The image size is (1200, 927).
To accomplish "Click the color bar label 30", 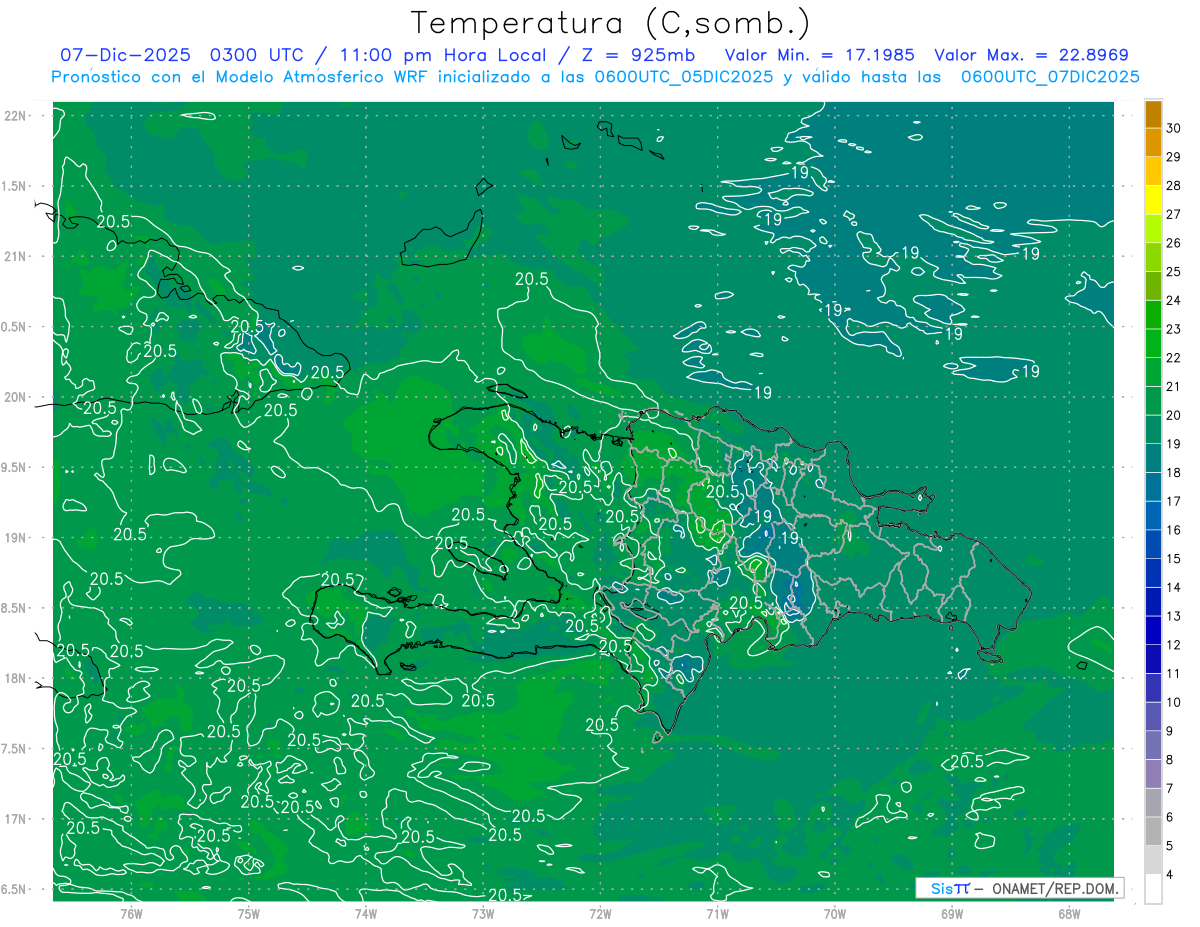I will (x=1173, y=128).
